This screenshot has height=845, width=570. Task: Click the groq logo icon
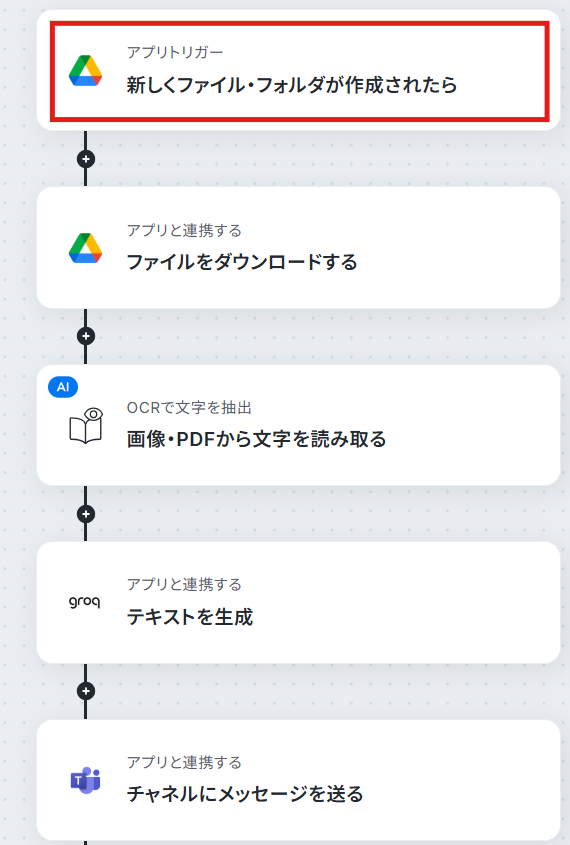click(85, 602)
